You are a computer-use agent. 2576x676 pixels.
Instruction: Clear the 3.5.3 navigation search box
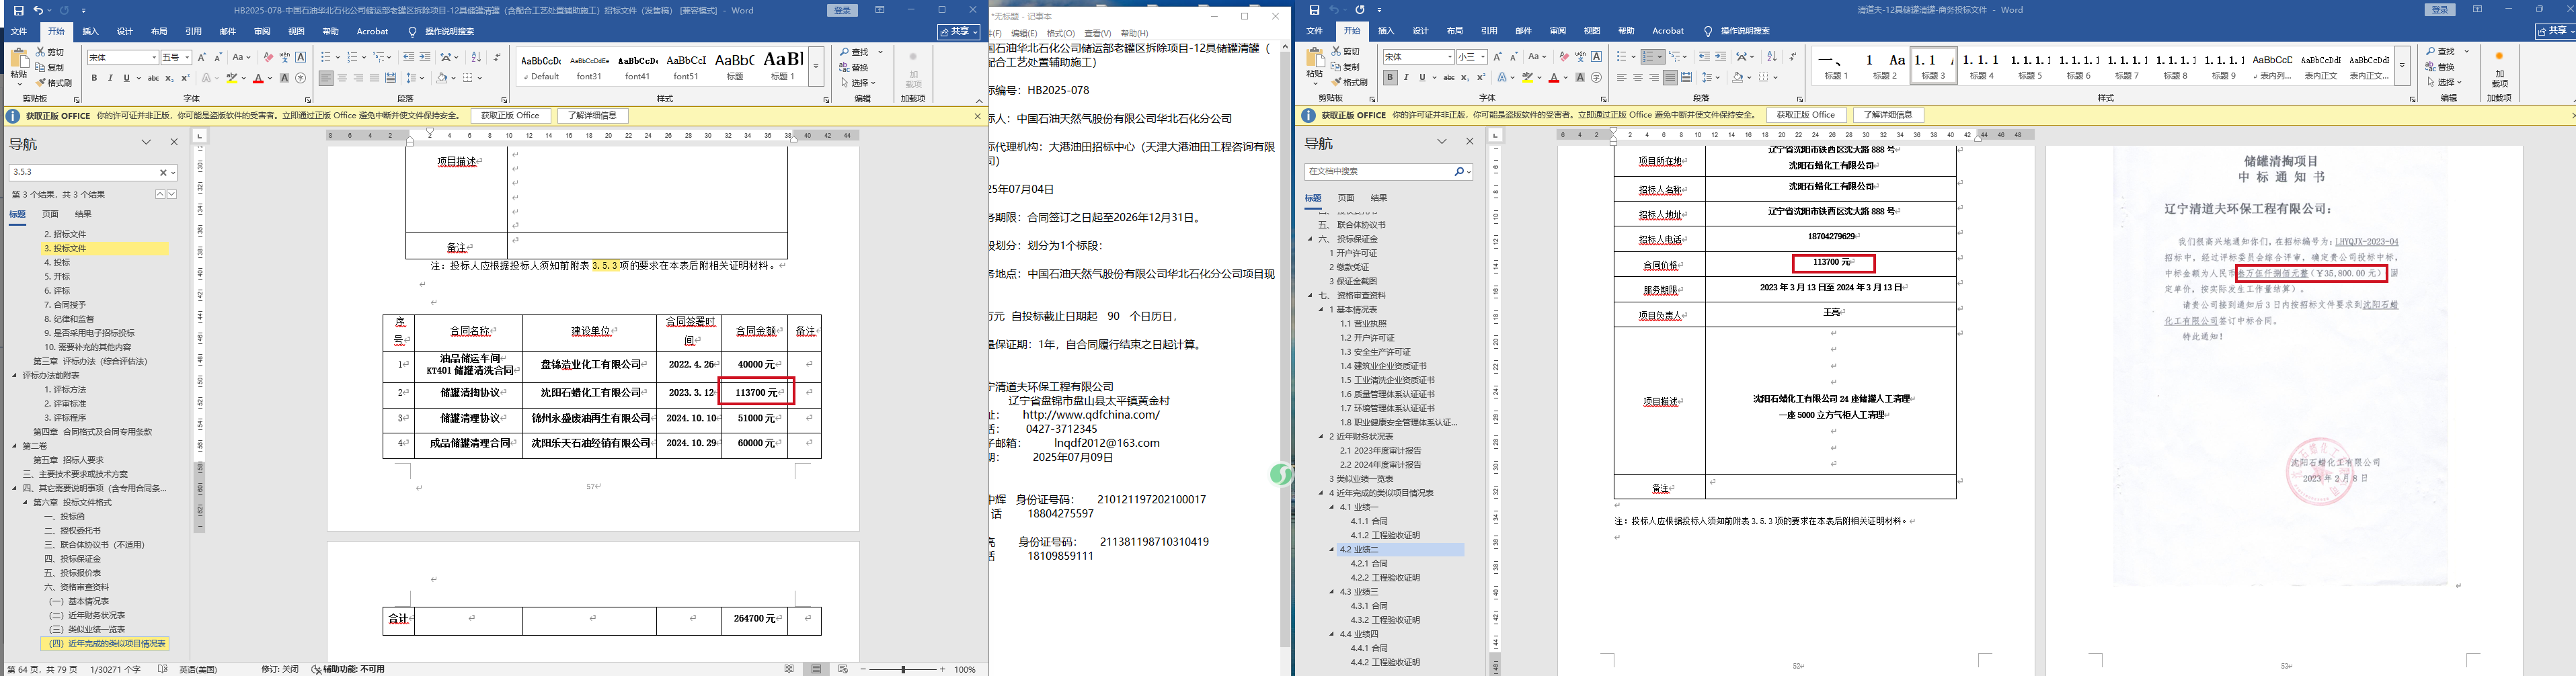pos(163,172)
